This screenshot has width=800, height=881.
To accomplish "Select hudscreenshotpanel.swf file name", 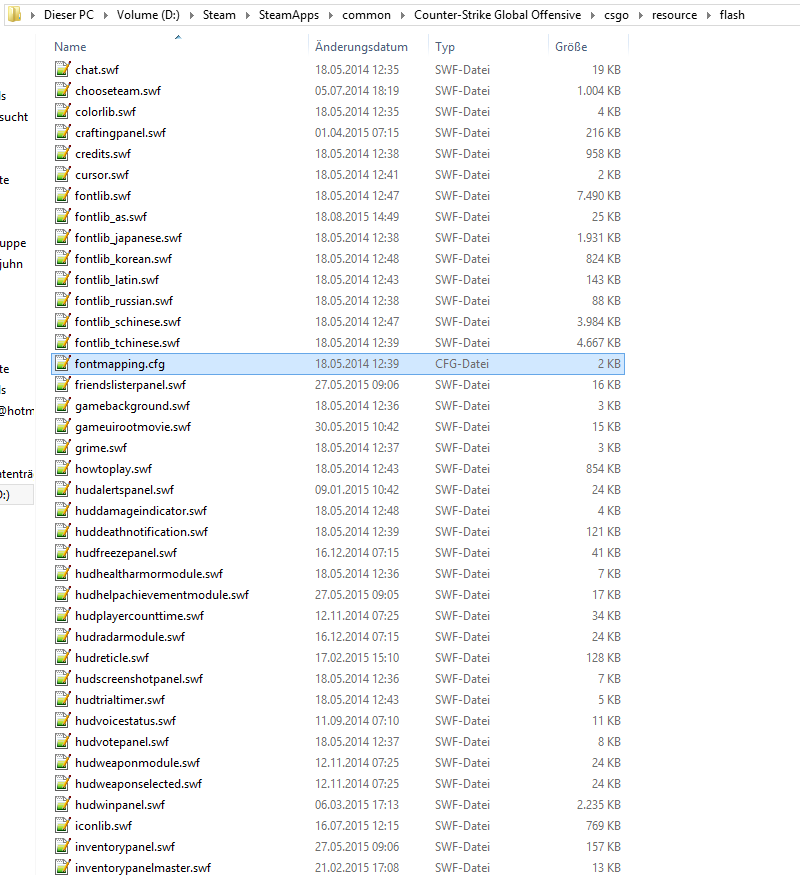I will click(x=139, y=679).
